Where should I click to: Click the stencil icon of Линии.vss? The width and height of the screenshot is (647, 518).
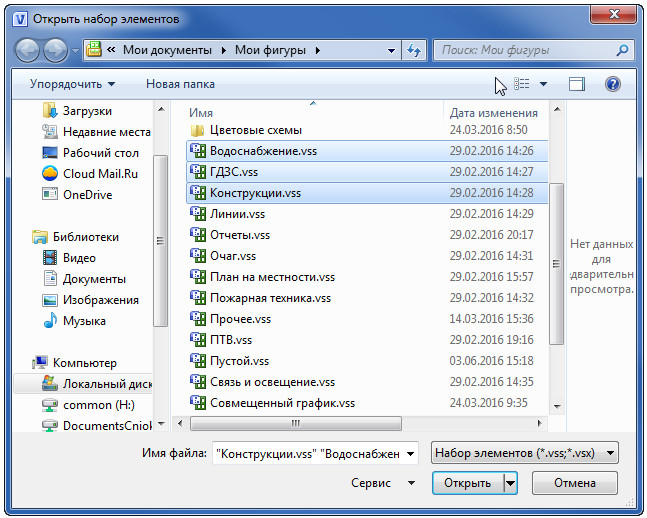[197, 213]
